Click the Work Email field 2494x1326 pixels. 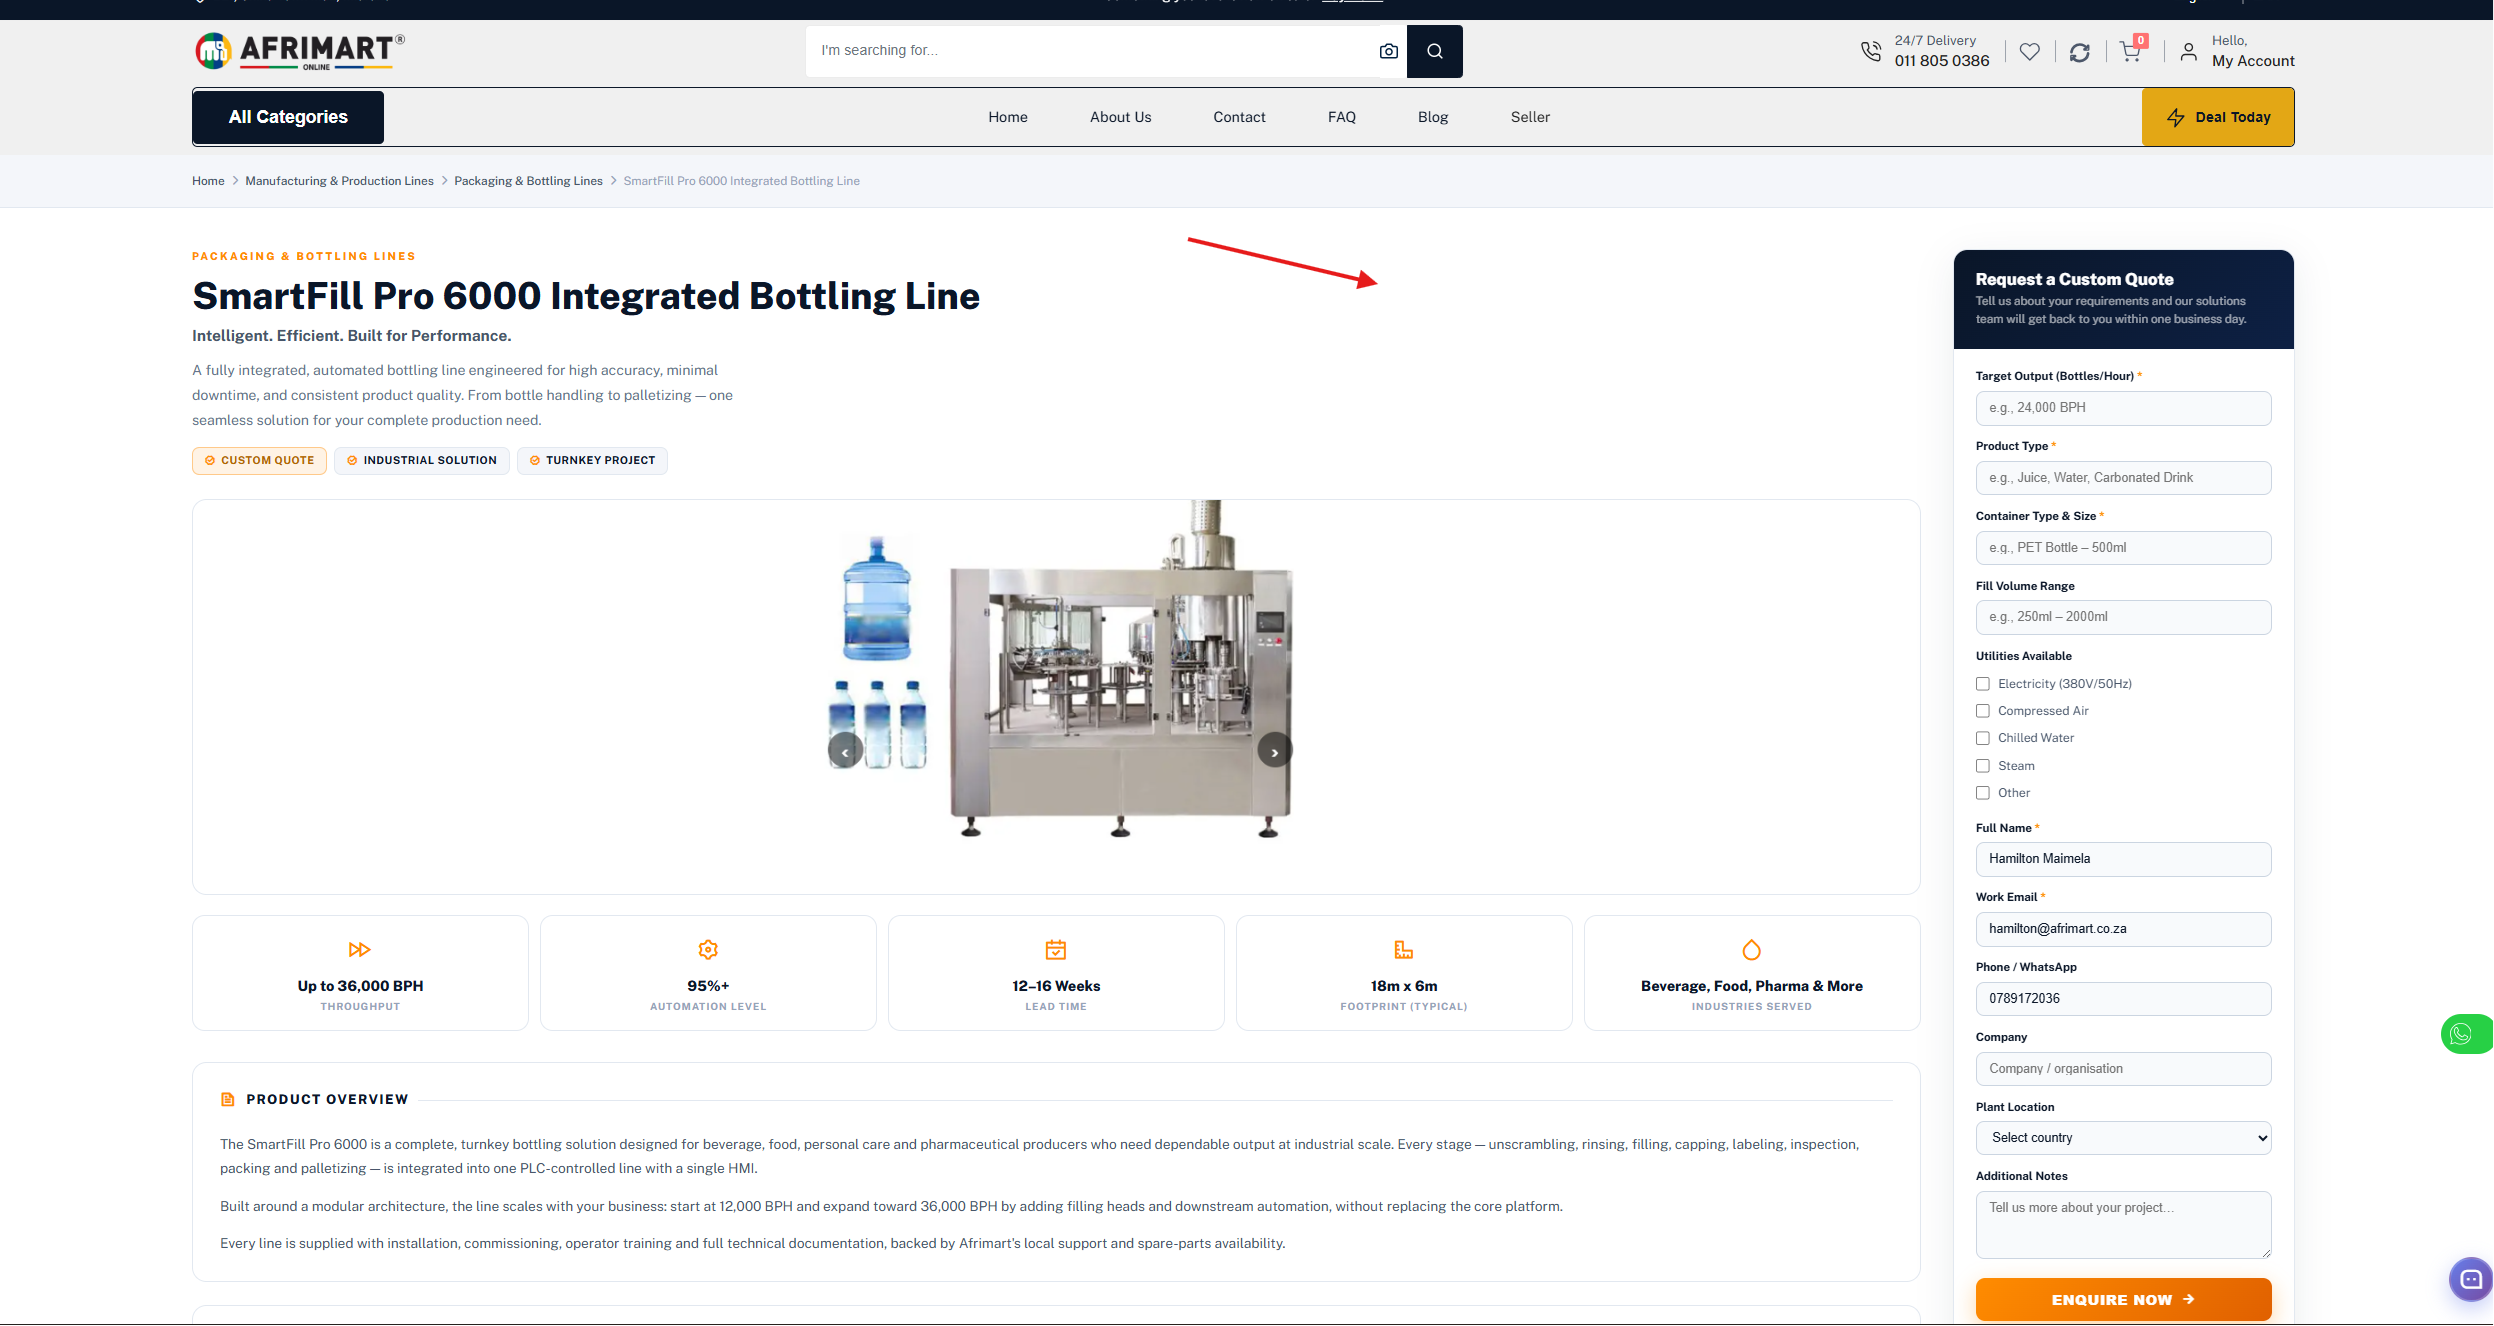[2123, 929]
